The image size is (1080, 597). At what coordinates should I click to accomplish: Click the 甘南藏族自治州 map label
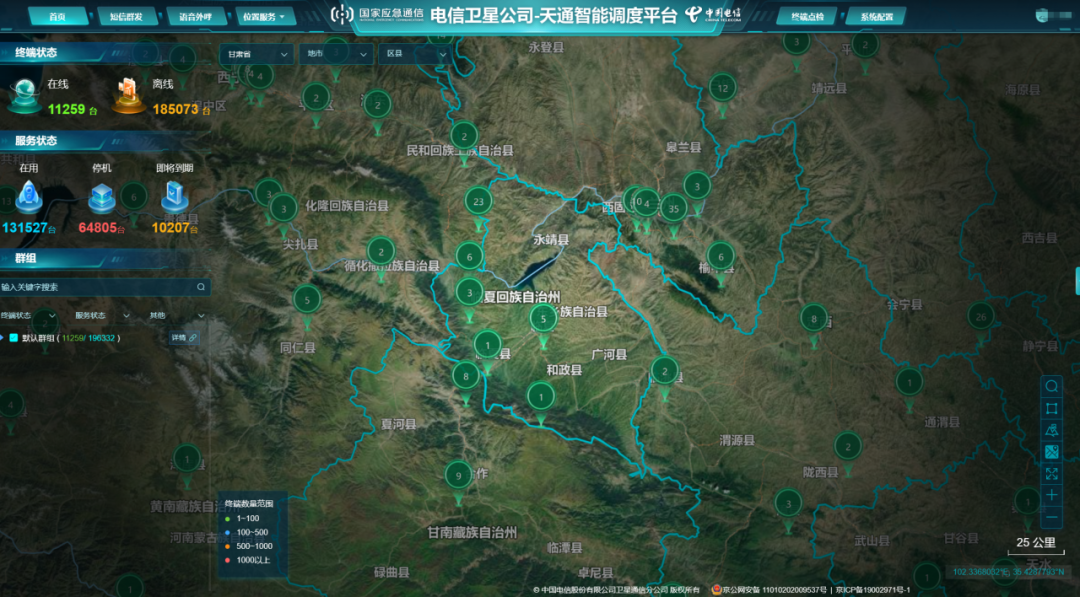point(472,532)
